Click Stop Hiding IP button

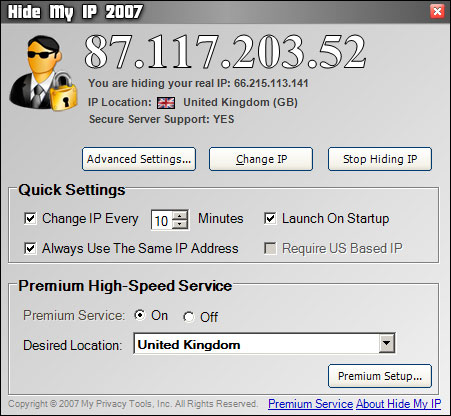380,159
